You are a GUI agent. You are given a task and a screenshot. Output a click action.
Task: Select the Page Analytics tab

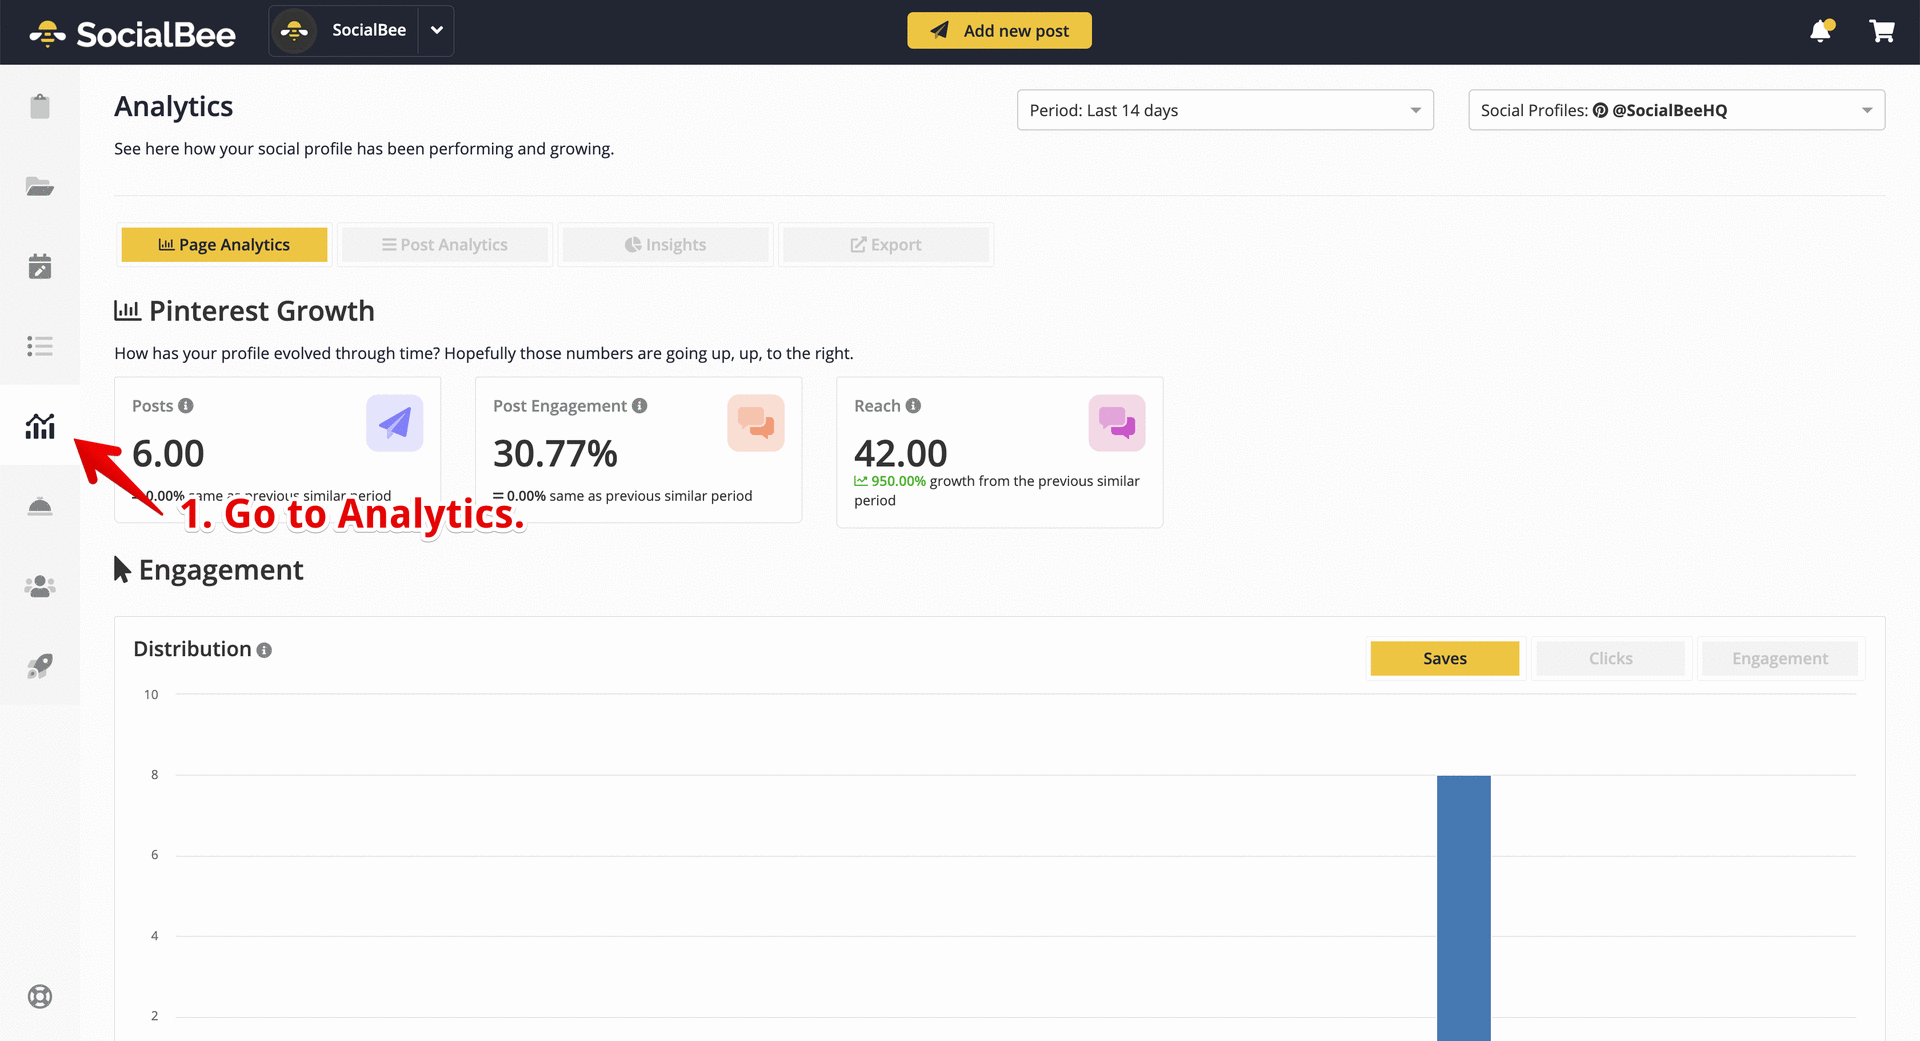pos(224,245)
